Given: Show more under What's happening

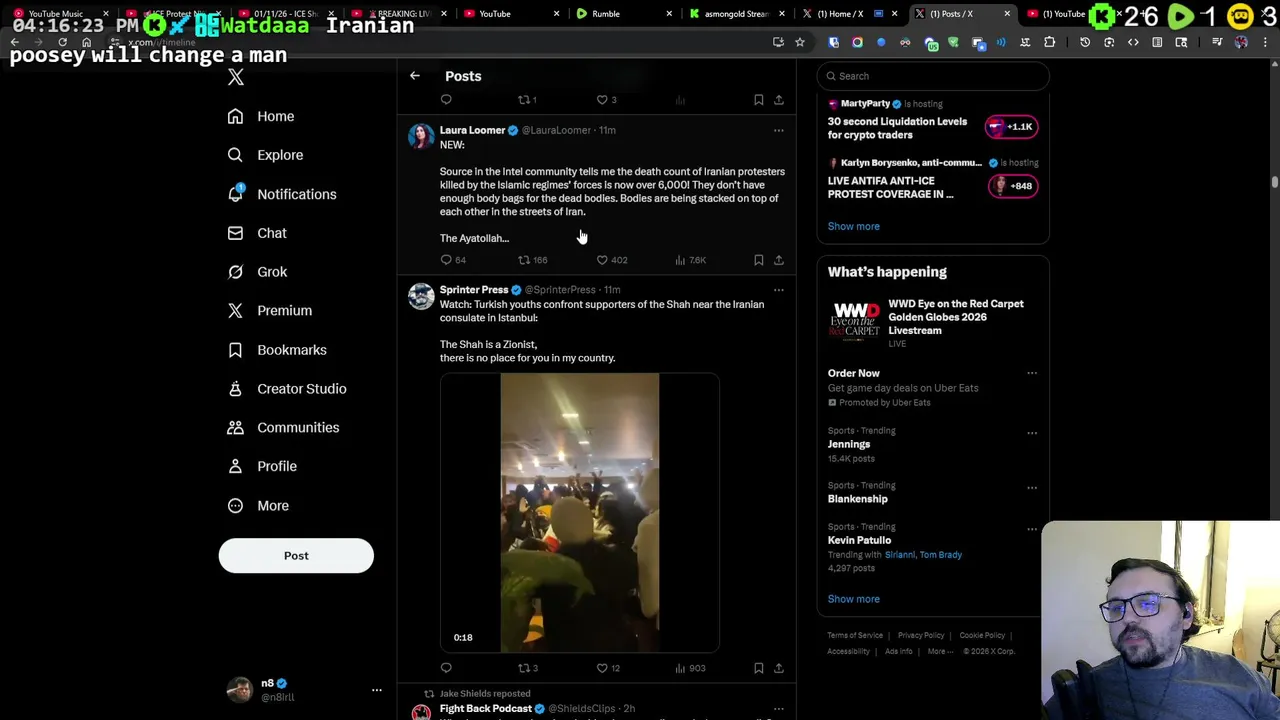Looking at the screenshot, I should pyautogui.click(x=853, y=599).
